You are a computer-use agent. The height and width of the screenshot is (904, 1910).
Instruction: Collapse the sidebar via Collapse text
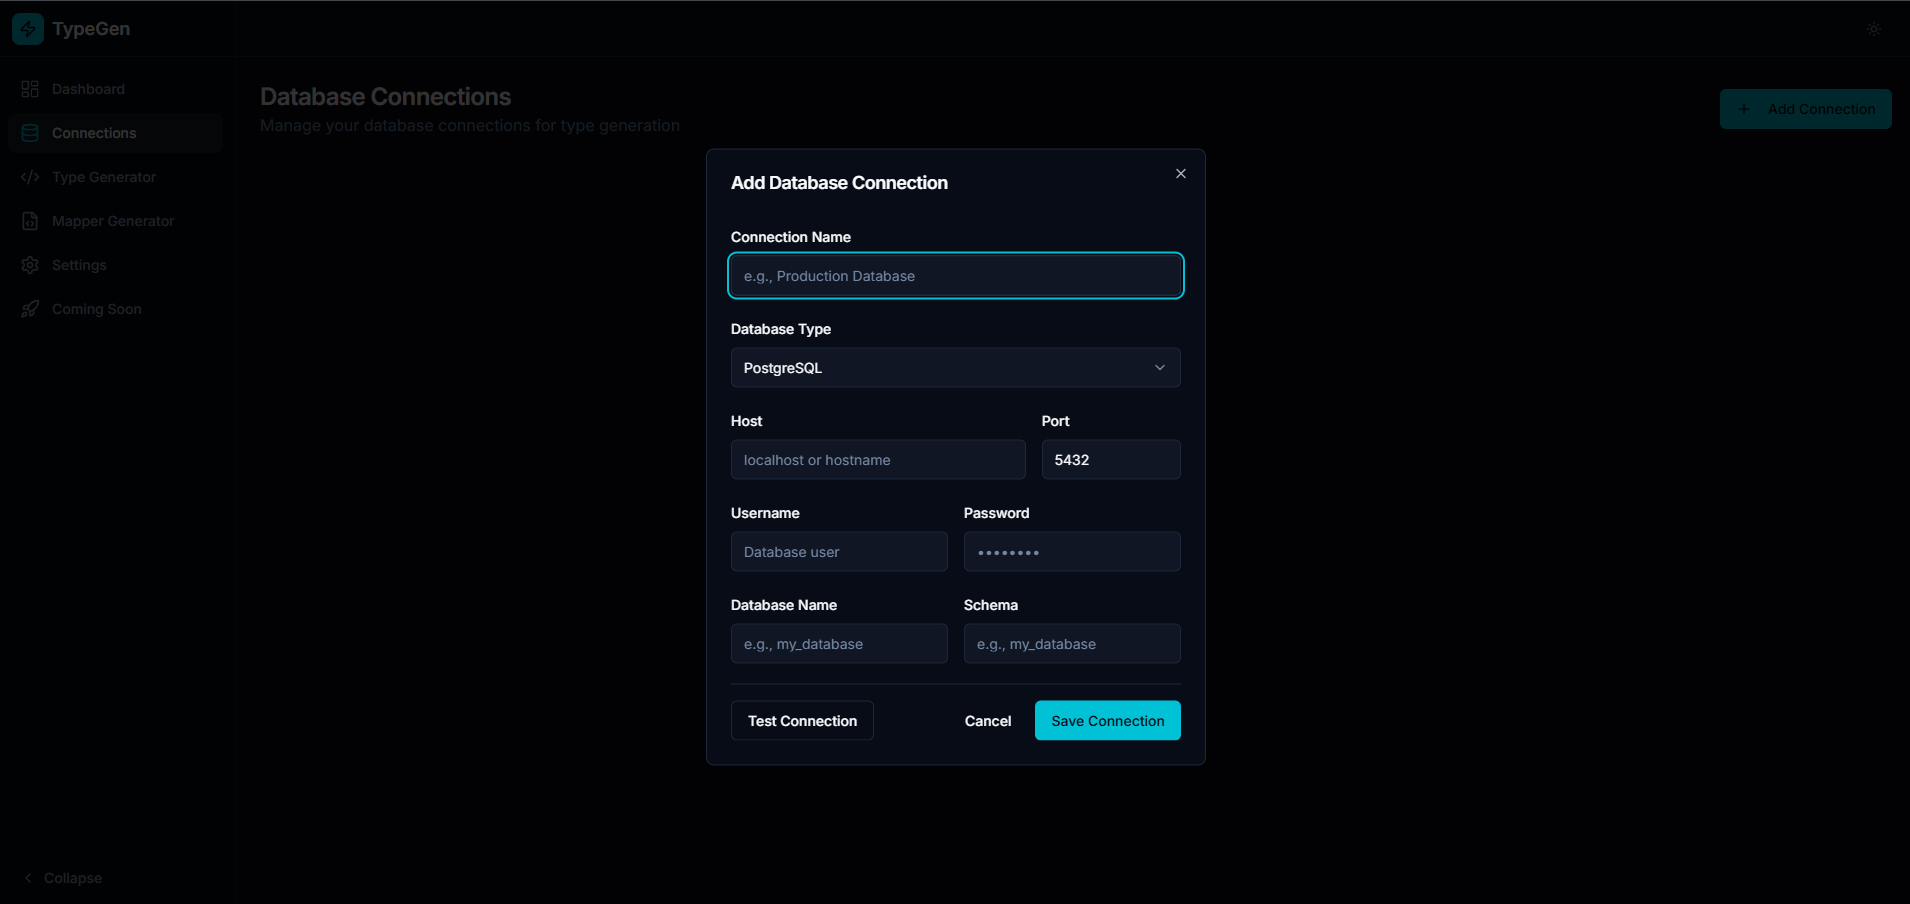[73, 878]
